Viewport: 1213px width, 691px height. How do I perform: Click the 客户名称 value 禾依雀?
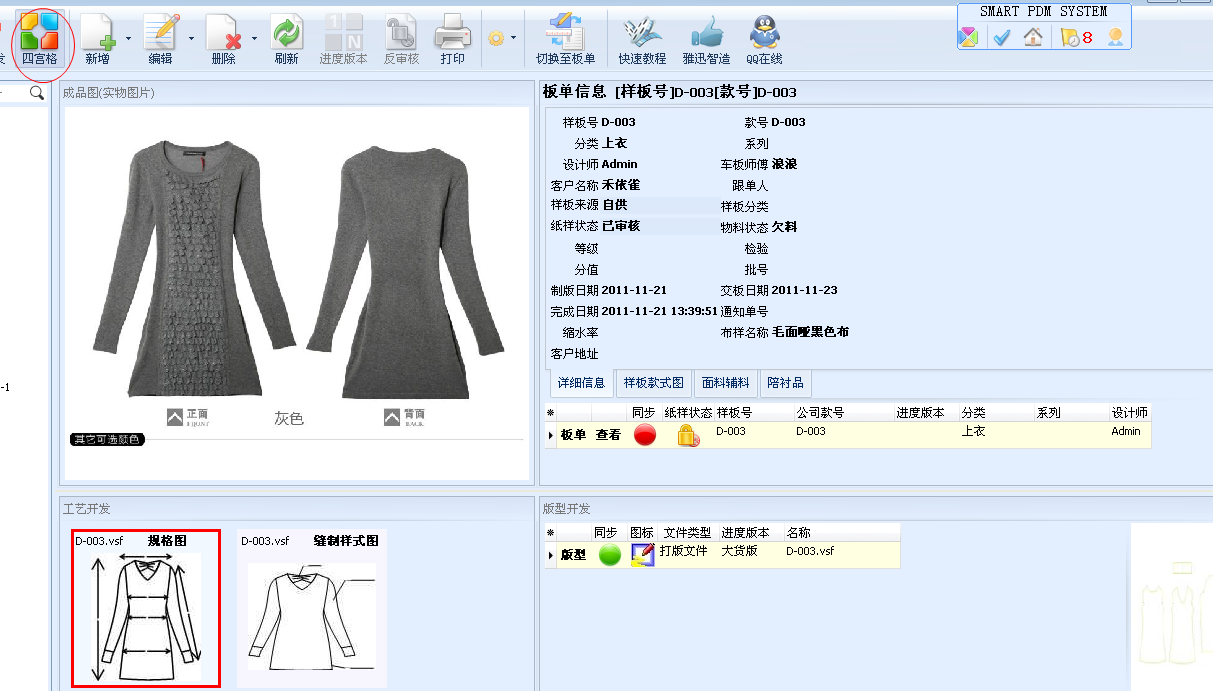click(x=621, y=185)
